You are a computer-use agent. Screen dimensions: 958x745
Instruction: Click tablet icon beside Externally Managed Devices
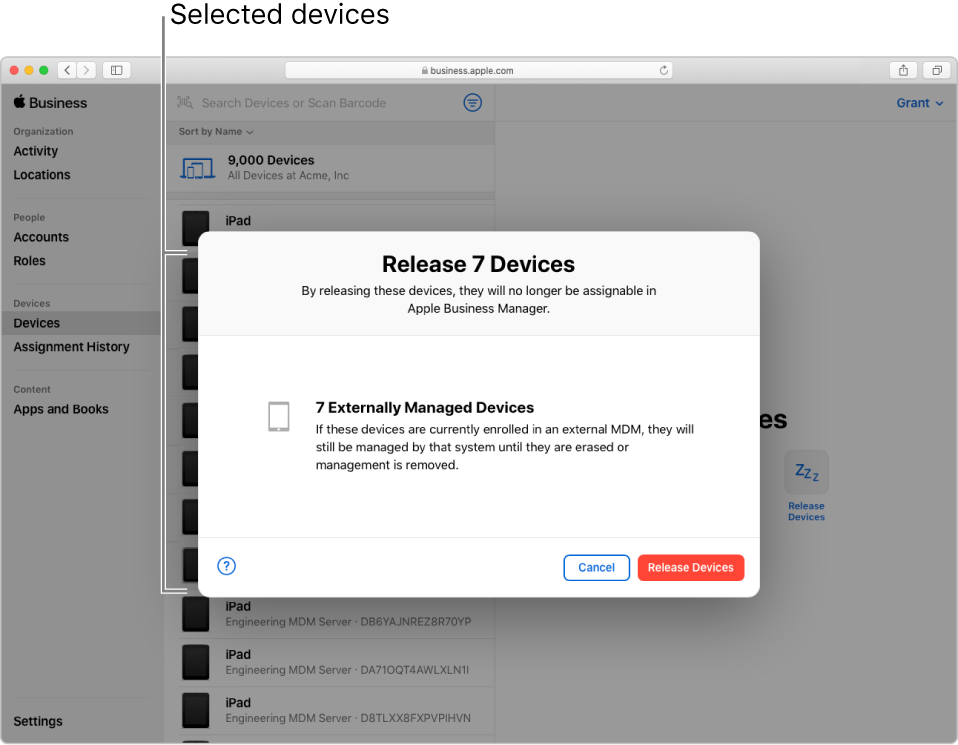(279, 417)
